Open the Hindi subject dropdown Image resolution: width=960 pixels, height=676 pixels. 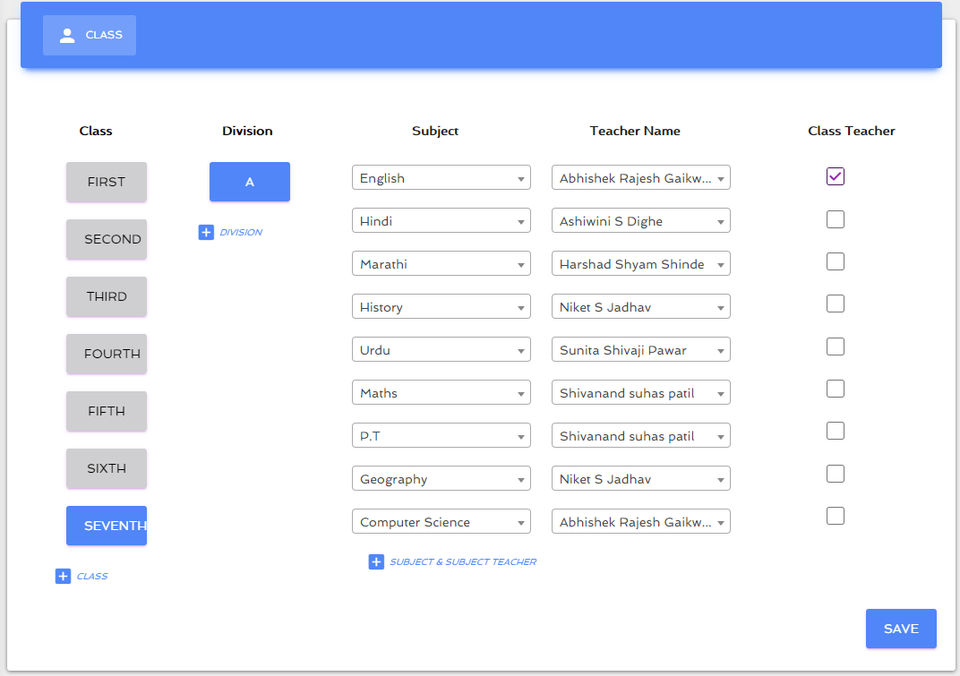(x=441, y=220)
